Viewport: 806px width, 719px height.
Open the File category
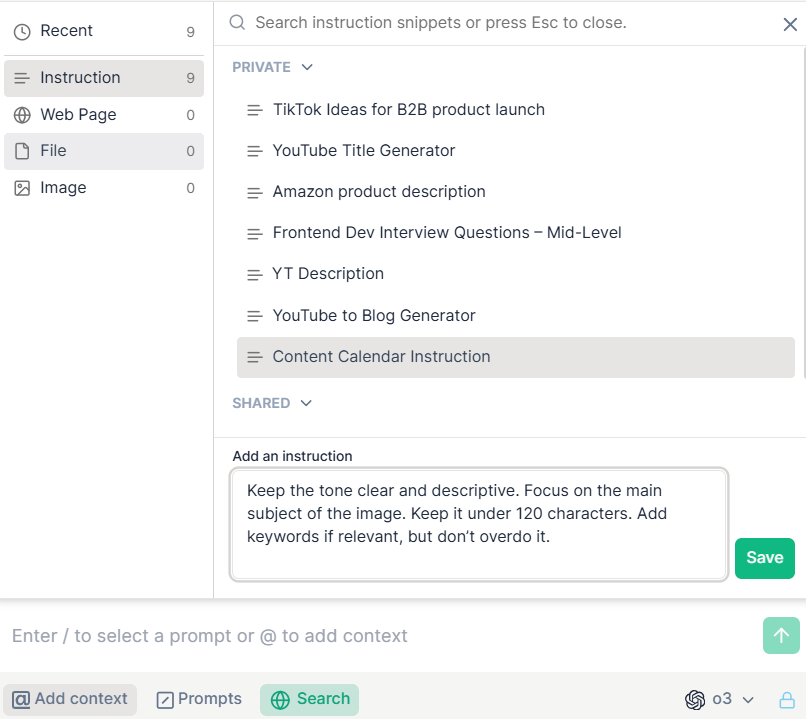pyautogui.click(x=104, y=151)
